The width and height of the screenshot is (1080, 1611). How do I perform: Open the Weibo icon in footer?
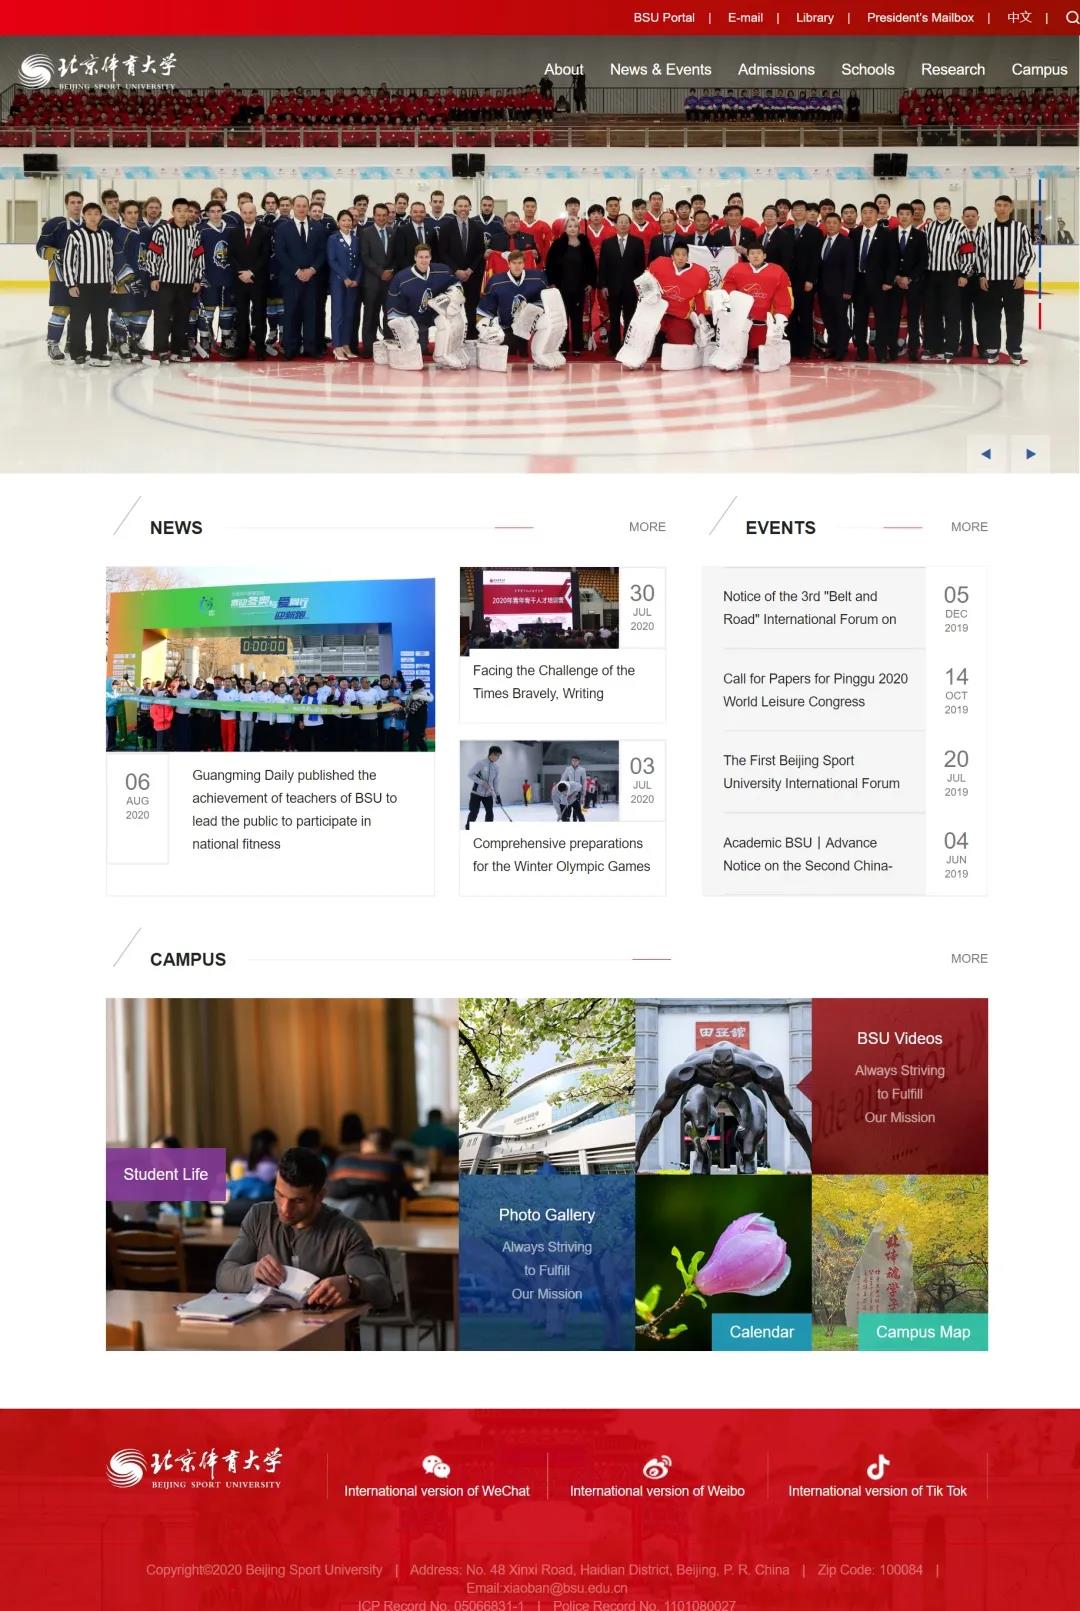657,1466
